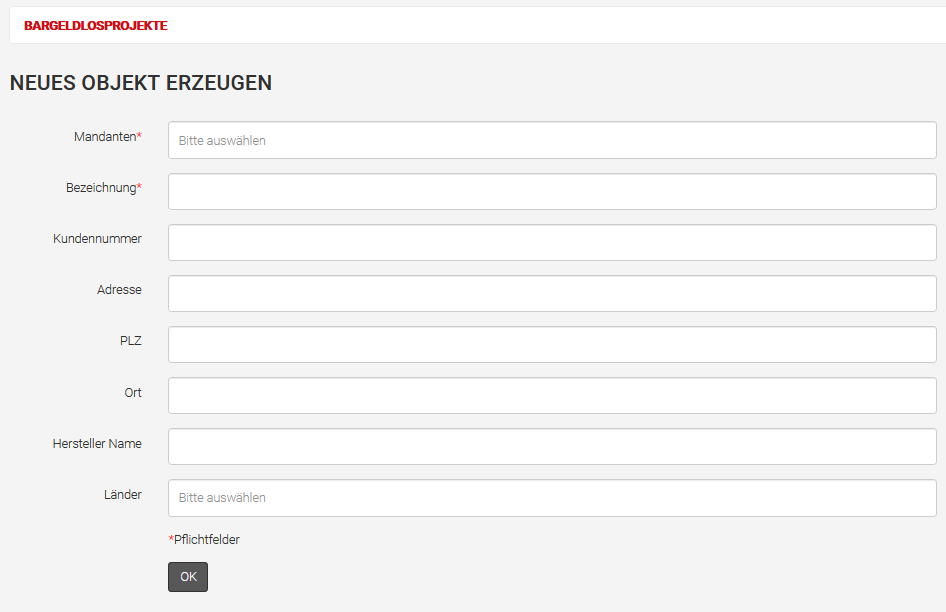This screenshot has width=946, height=612.
Task: Open the Mandanten dropdown
Action: click(x=552, y=141)
